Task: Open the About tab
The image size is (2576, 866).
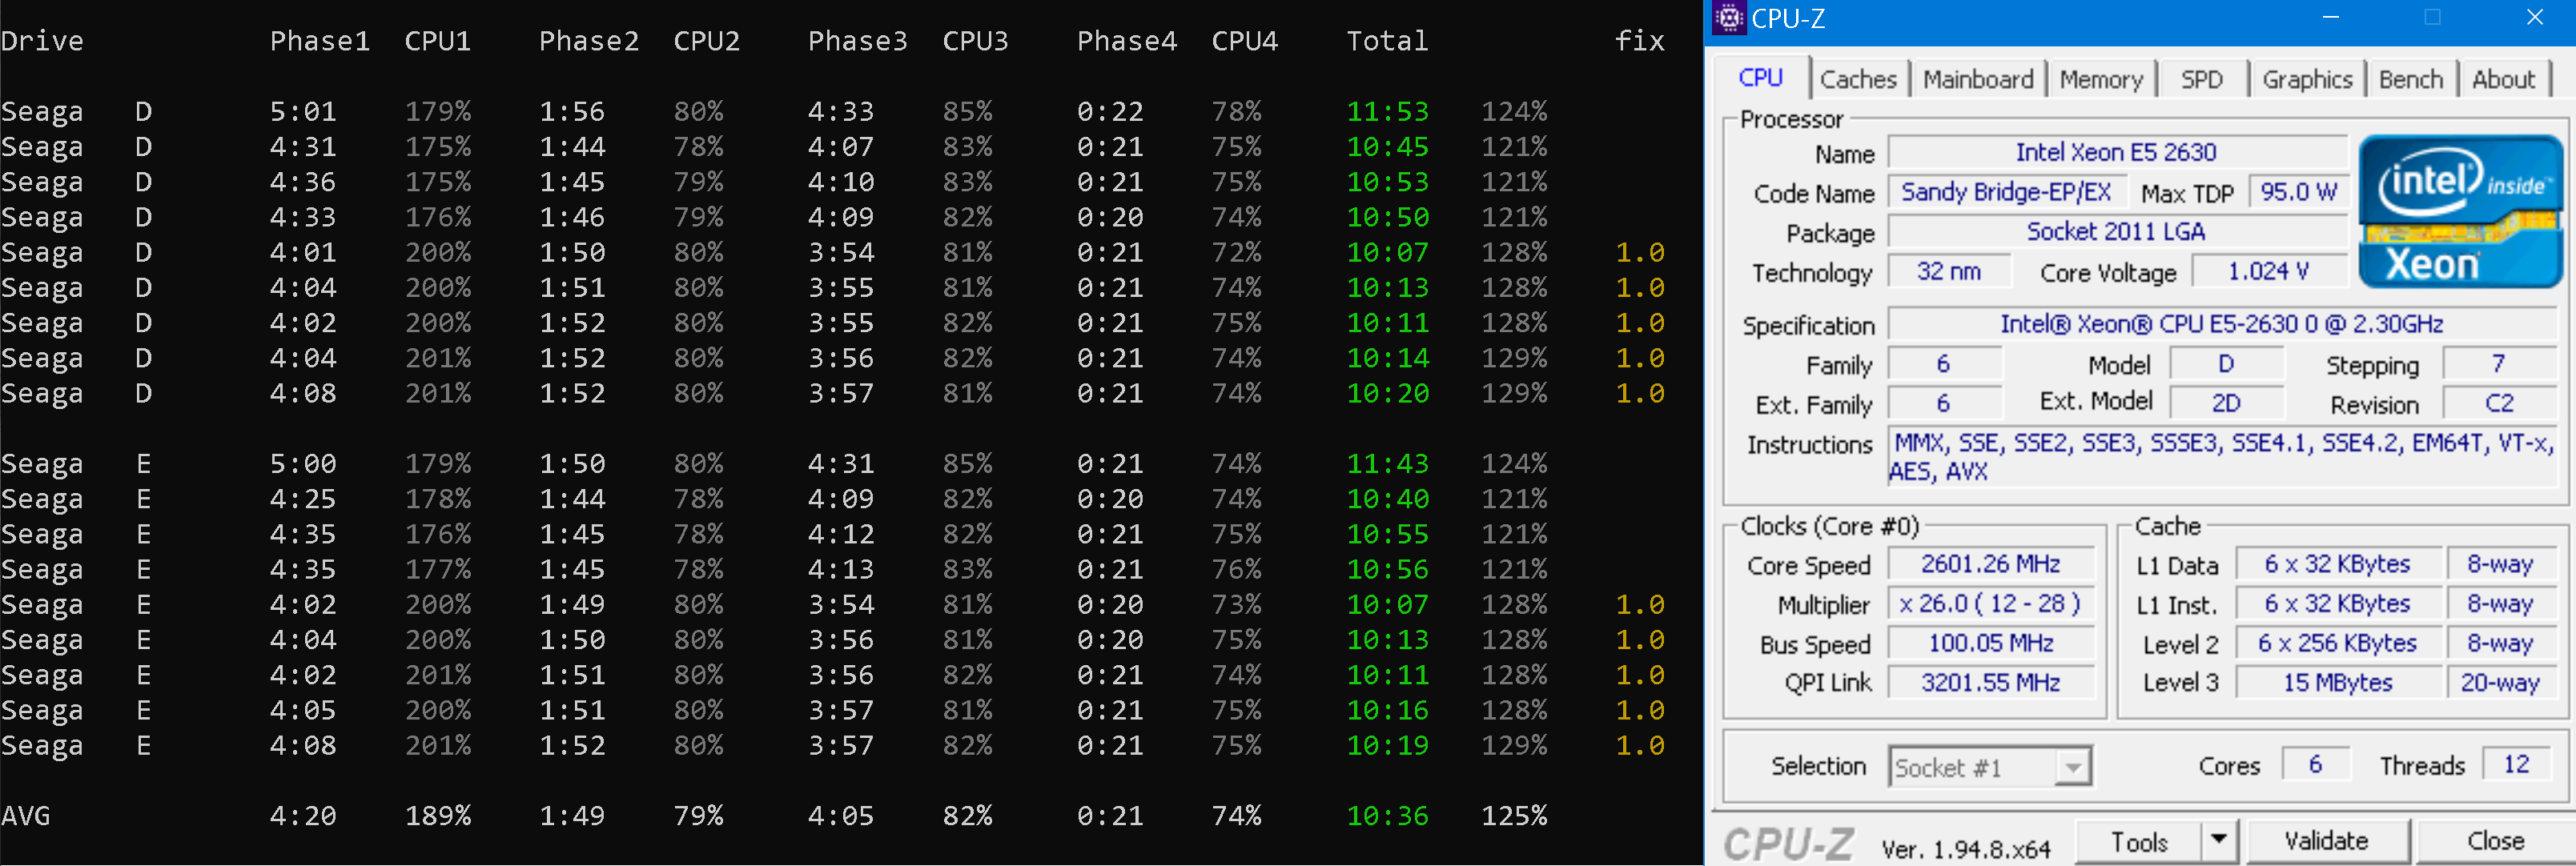Action: [2503, 79]
